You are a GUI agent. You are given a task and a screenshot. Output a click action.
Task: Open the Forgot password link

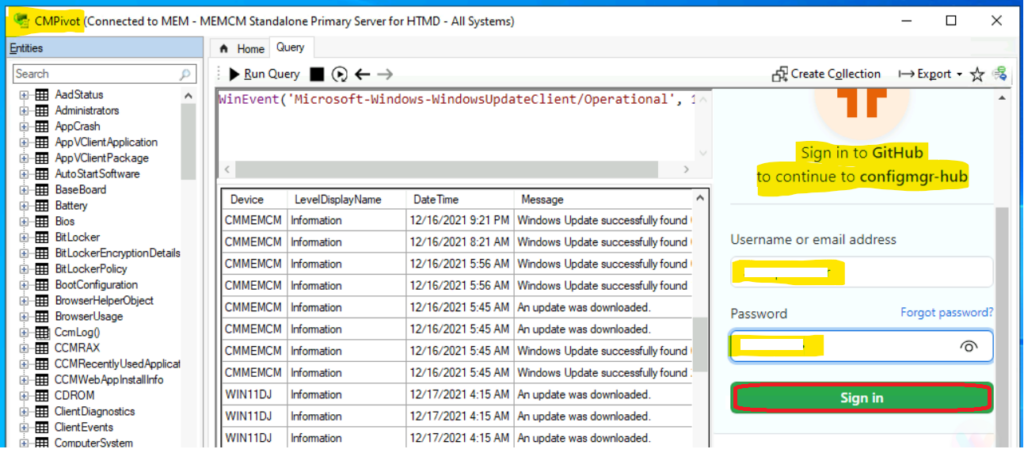(947, 313)
